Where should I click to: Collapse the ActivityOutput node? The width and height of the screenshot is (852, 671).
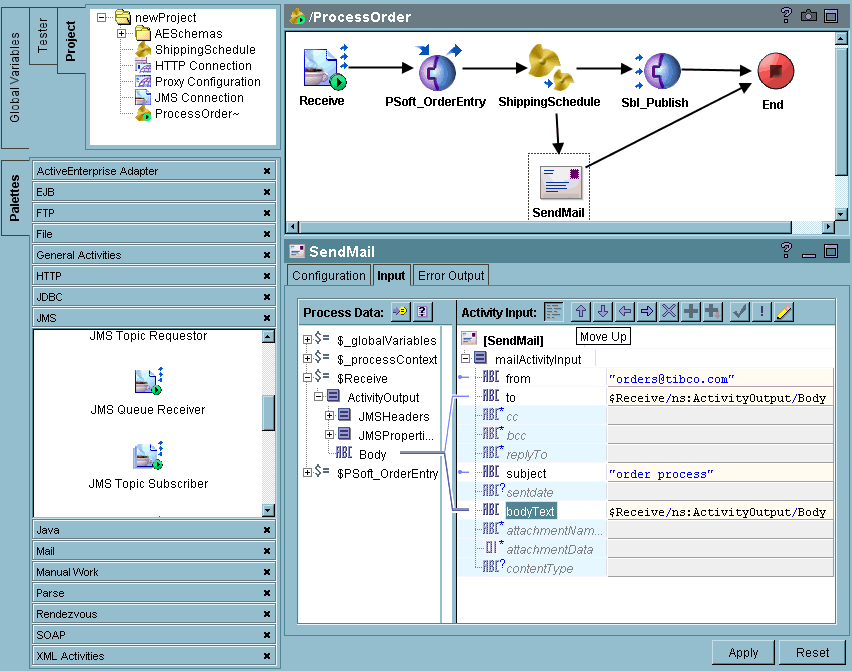click(318, 396)
